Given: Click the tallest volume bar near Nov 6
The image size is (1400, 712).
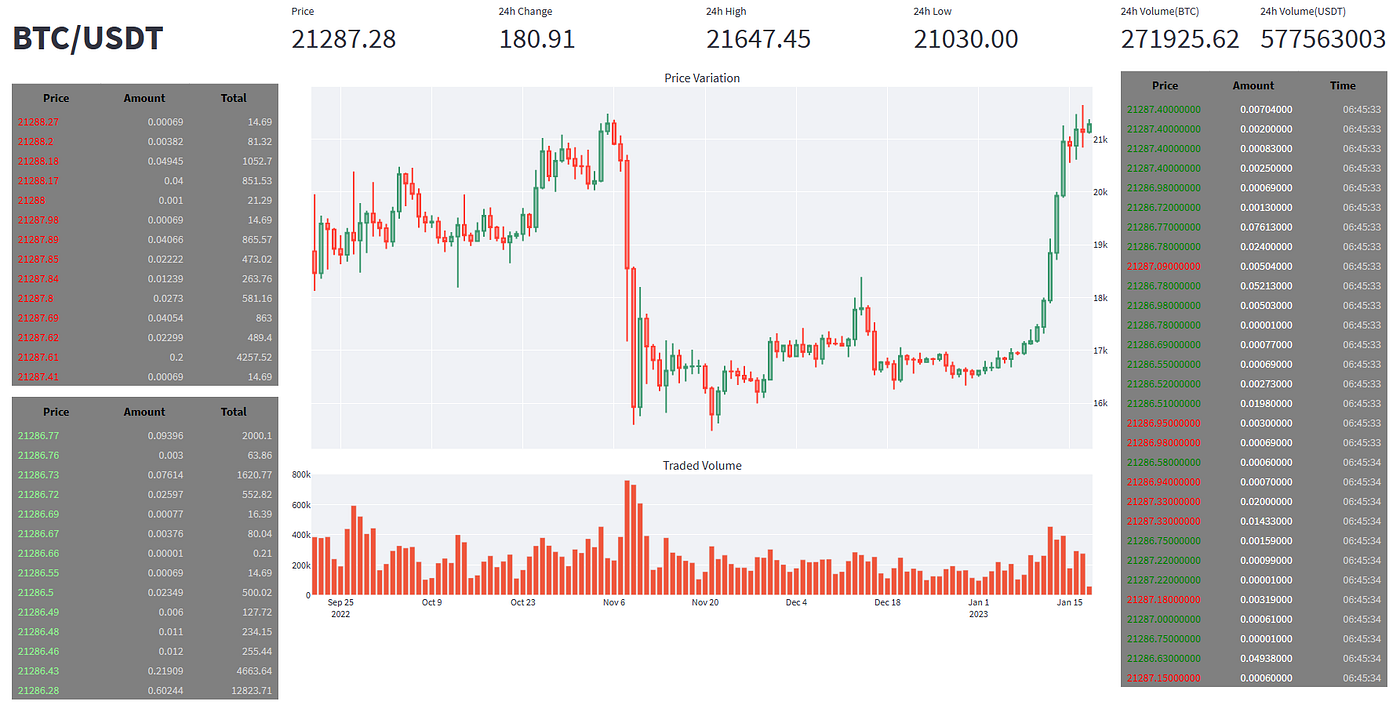Looking at the screenshot, I should tap(627, 538).
